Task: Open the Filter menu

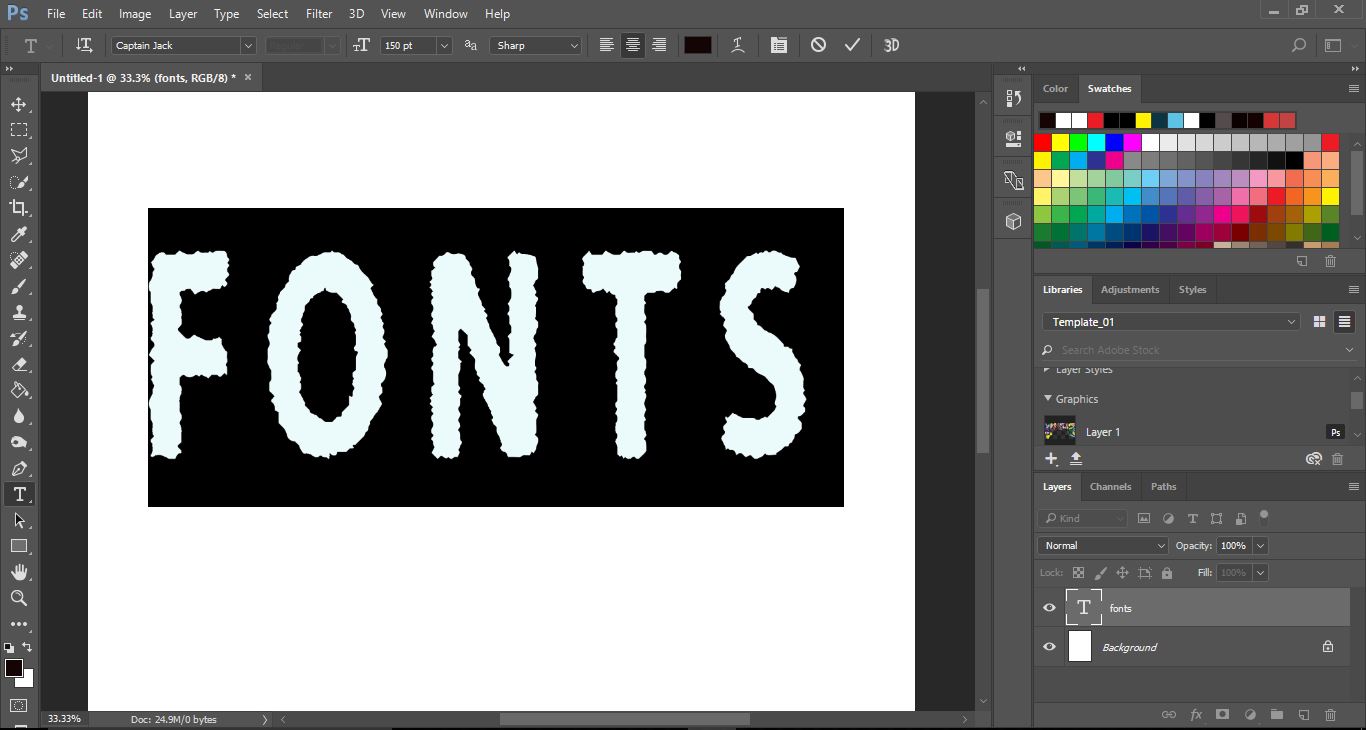Action: (319, 14)
